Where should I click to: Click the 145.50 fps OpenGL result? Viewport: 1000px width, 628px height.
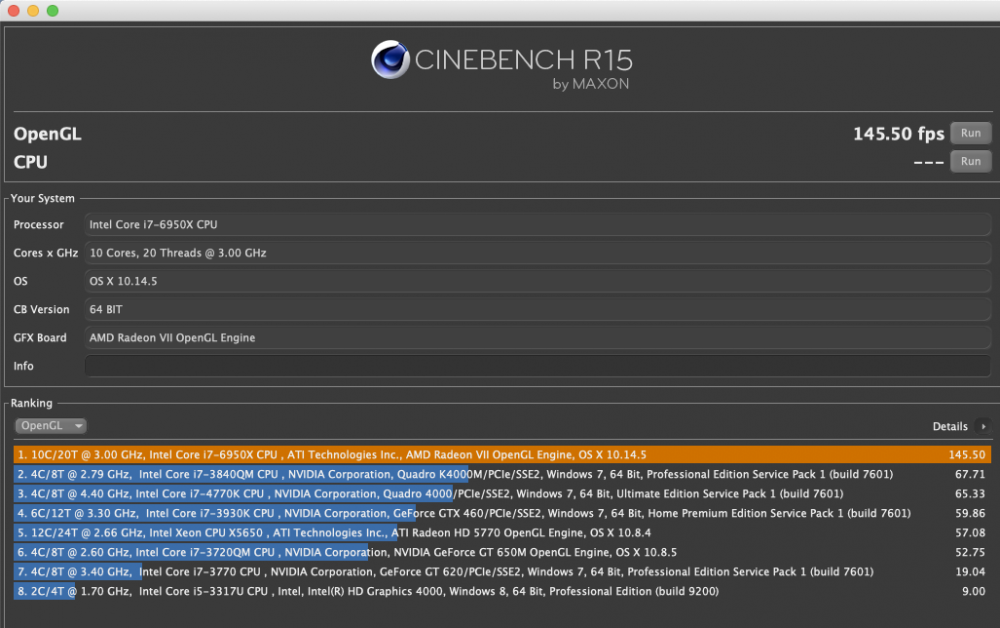(899, 134)
